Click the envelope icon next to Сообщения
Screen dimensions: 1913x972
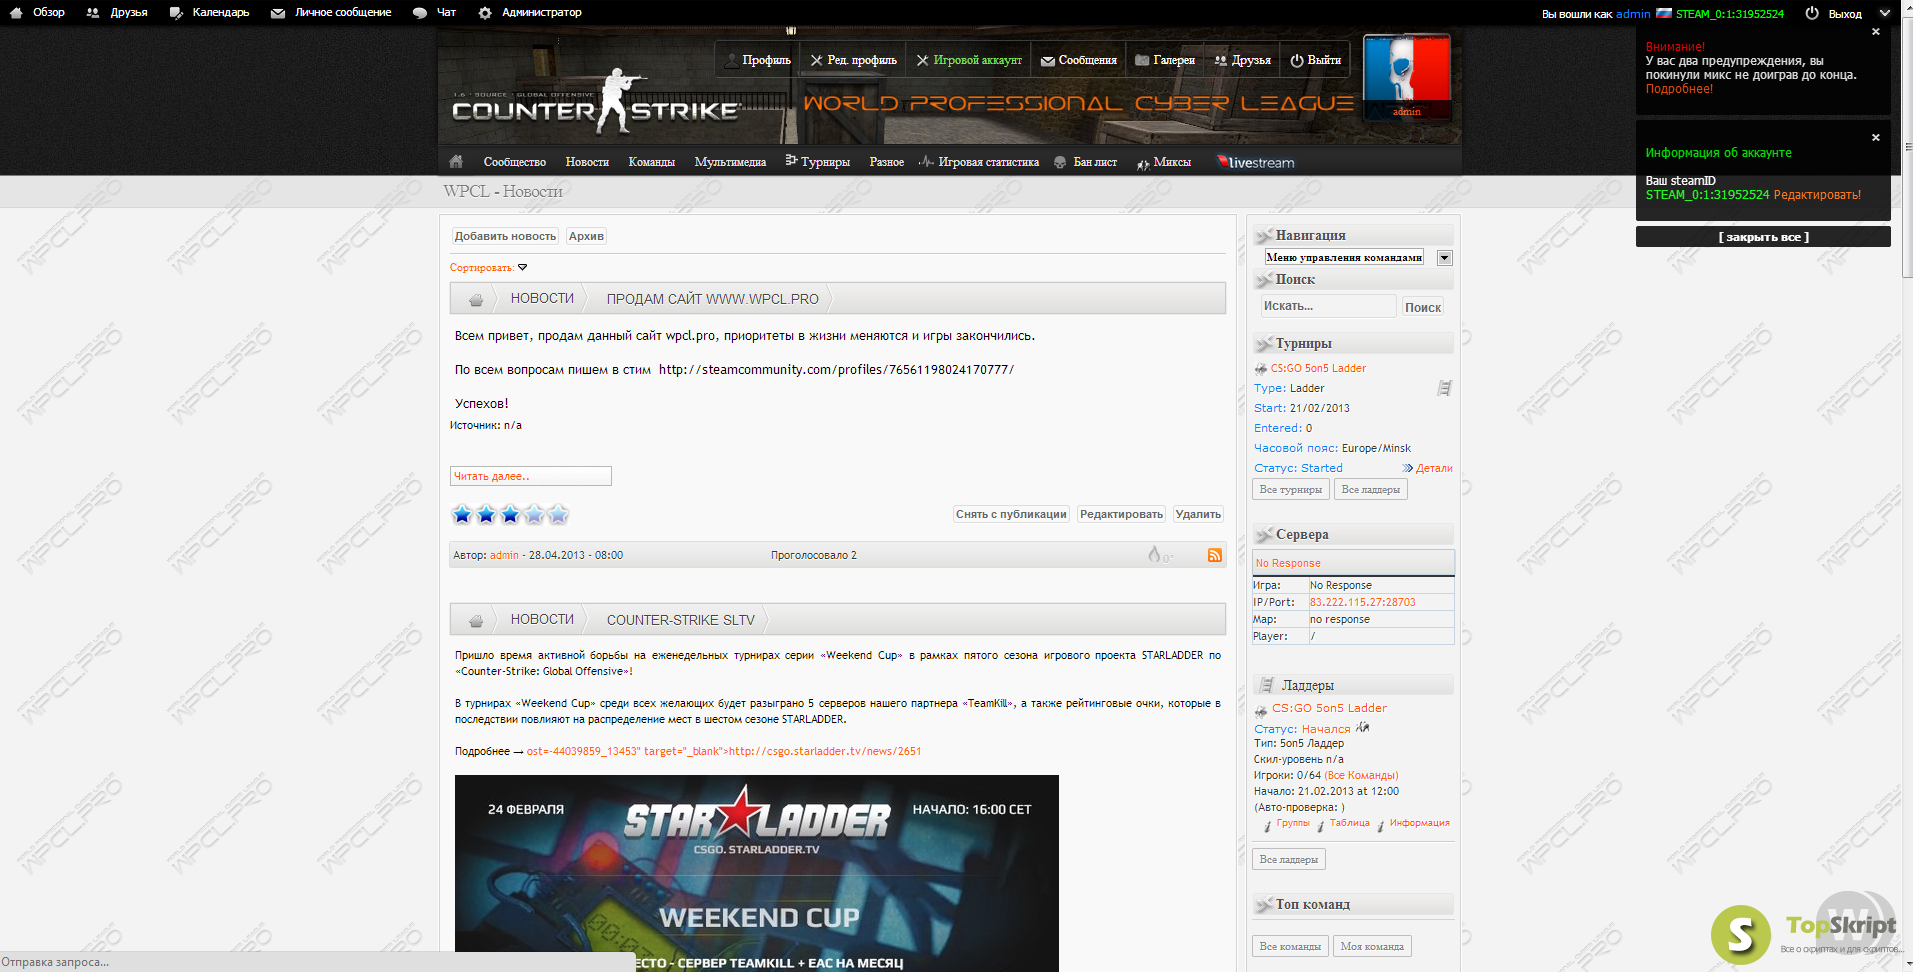point(1048,61)
